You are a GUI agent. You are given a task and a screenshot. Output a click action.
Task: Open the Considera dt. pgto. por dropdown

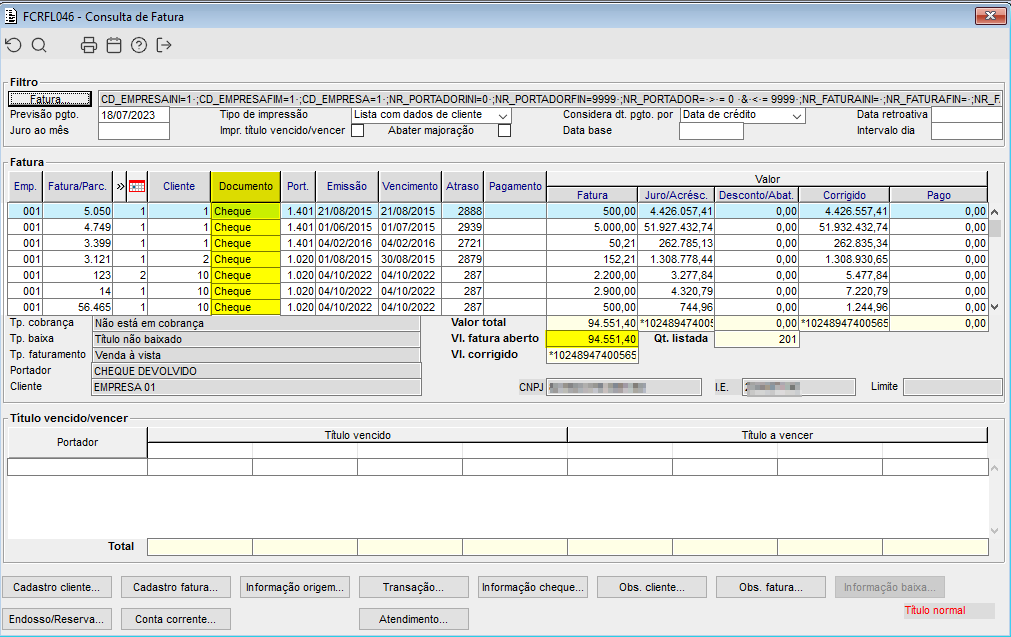point(796,116)
